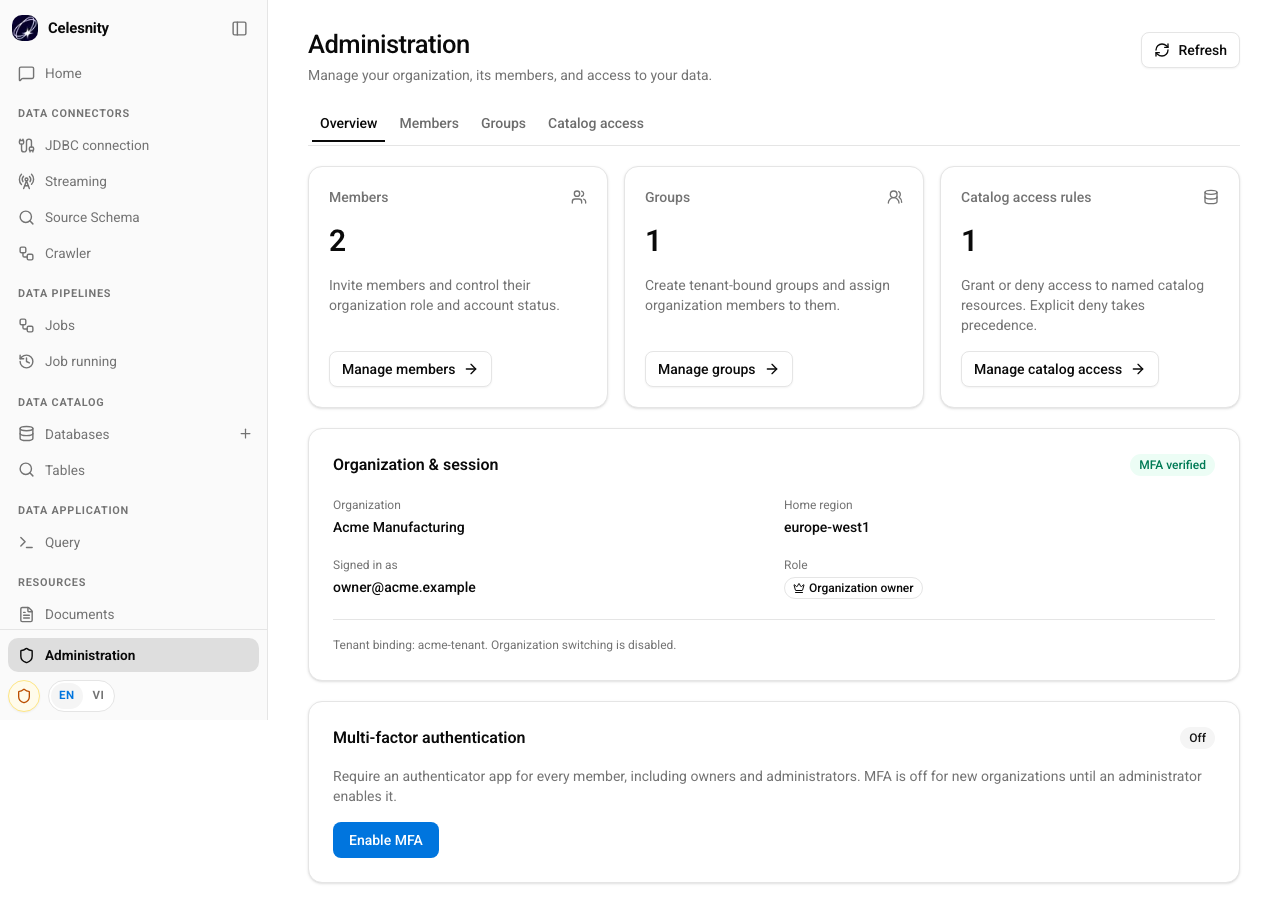Click the Members count 2

(x=337, y=241)
